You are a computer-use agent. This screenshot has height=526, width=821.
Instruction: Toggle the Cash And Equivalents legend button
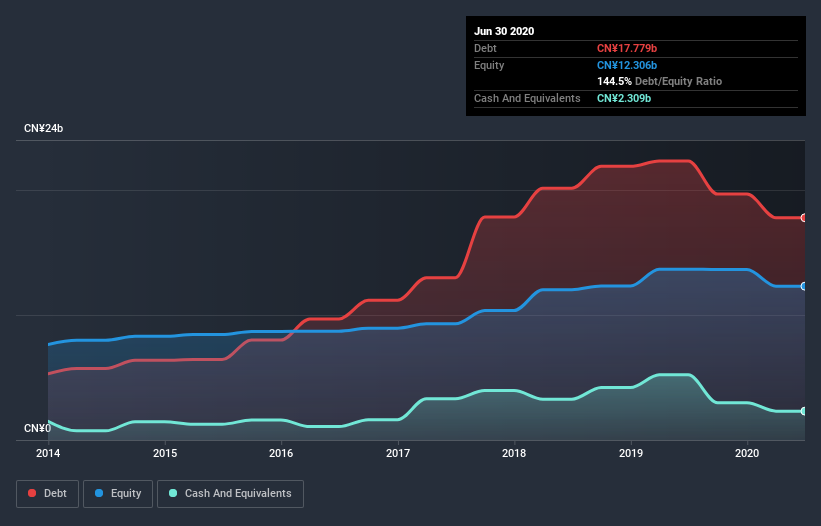[230, 494]
